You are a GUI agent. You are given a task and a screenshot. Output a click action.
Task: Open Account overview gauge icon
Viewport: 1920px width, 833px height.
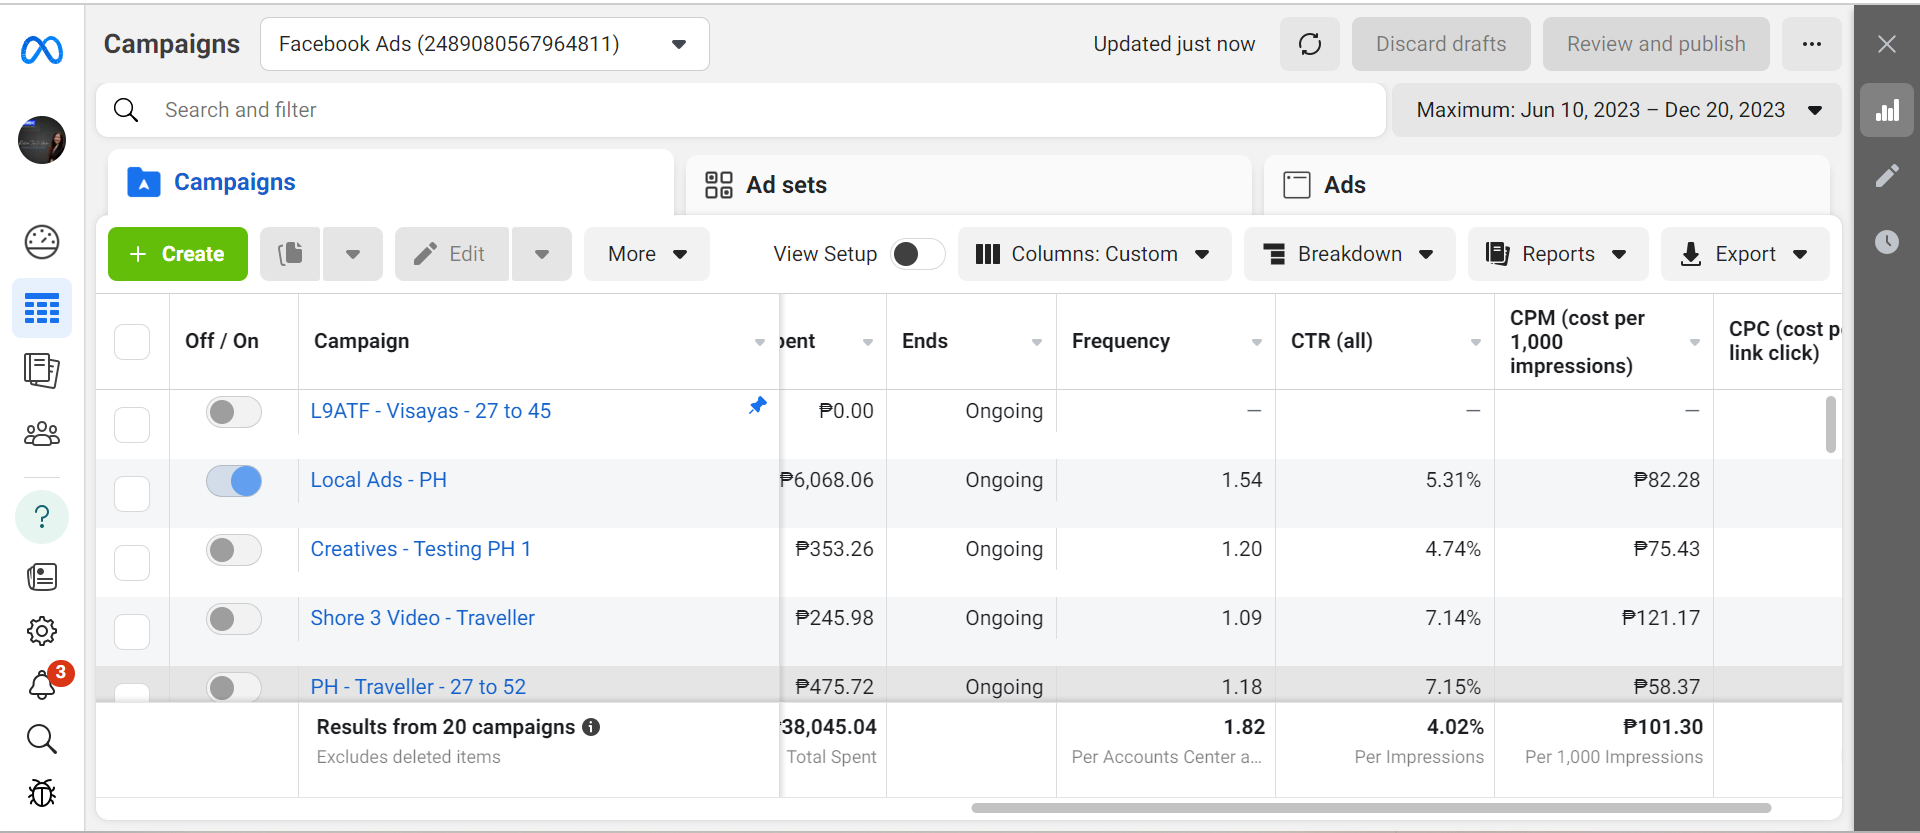click(x=42, y=242)
